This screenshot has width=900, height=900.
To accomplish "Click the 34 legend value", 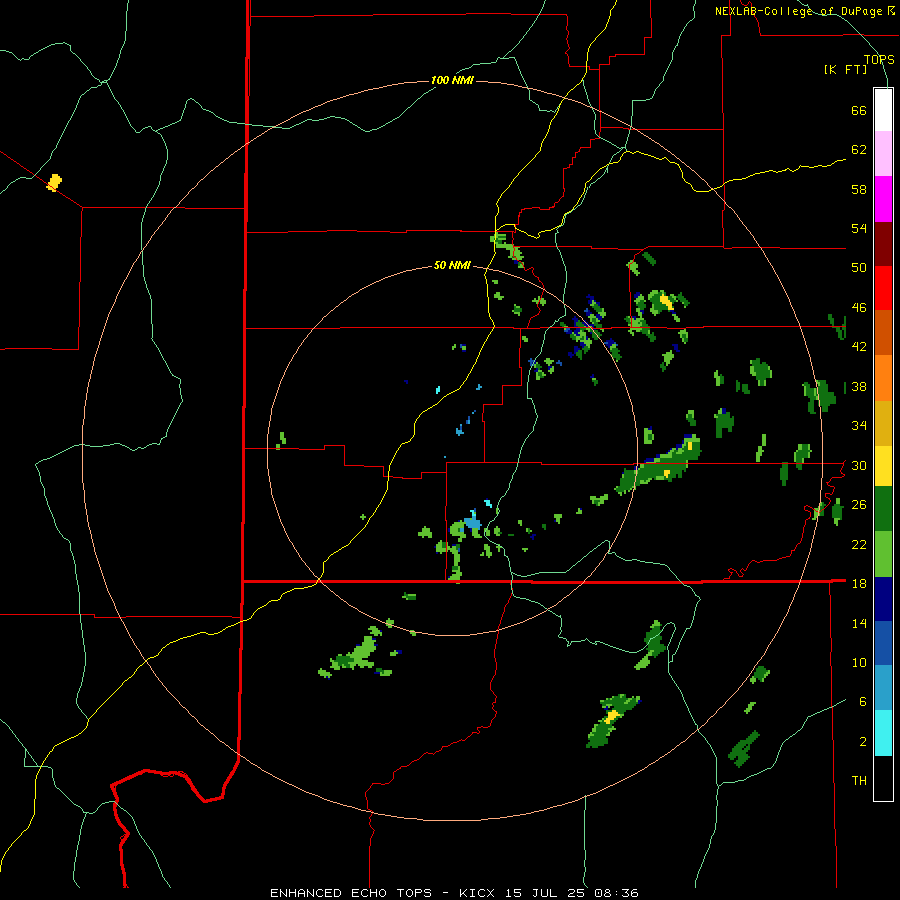I will pyautogui.click(x=859, y=426).
